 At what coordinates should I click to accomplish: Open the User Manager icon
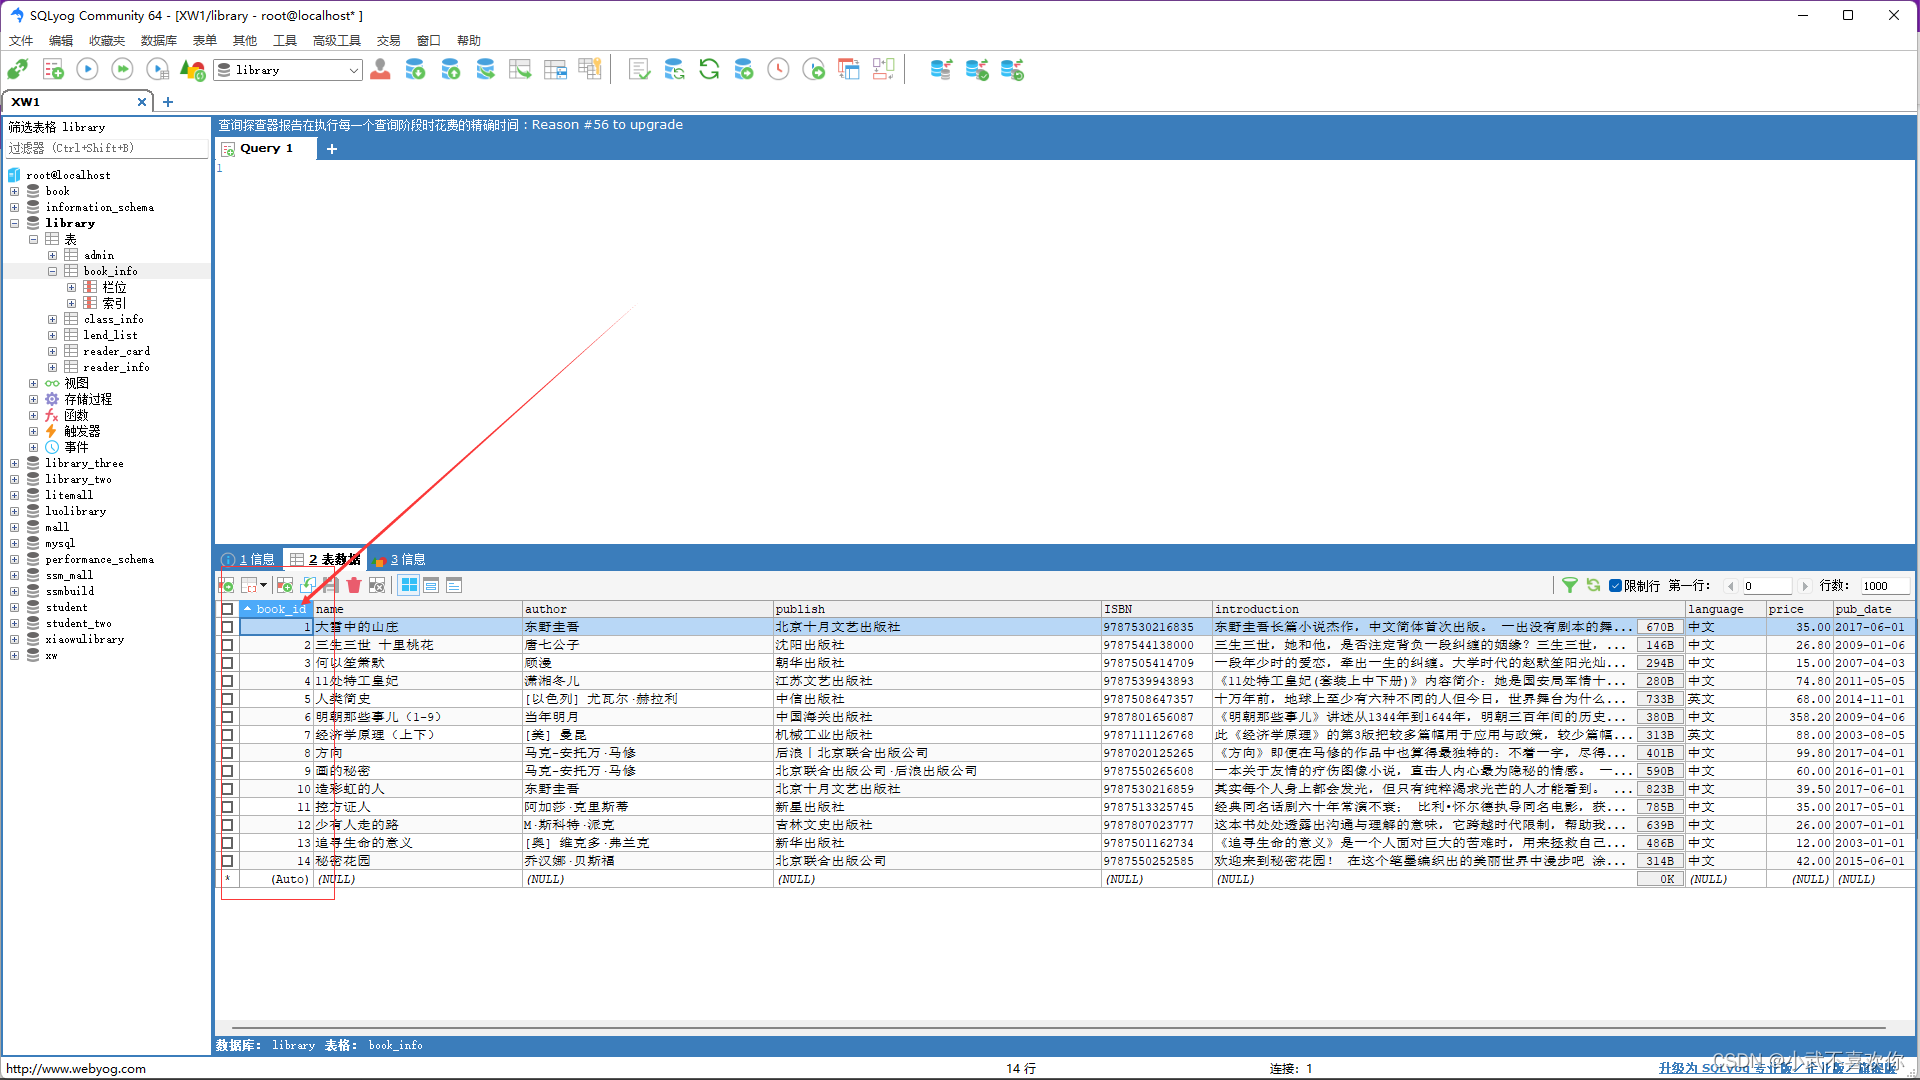(x=380, y=70)
